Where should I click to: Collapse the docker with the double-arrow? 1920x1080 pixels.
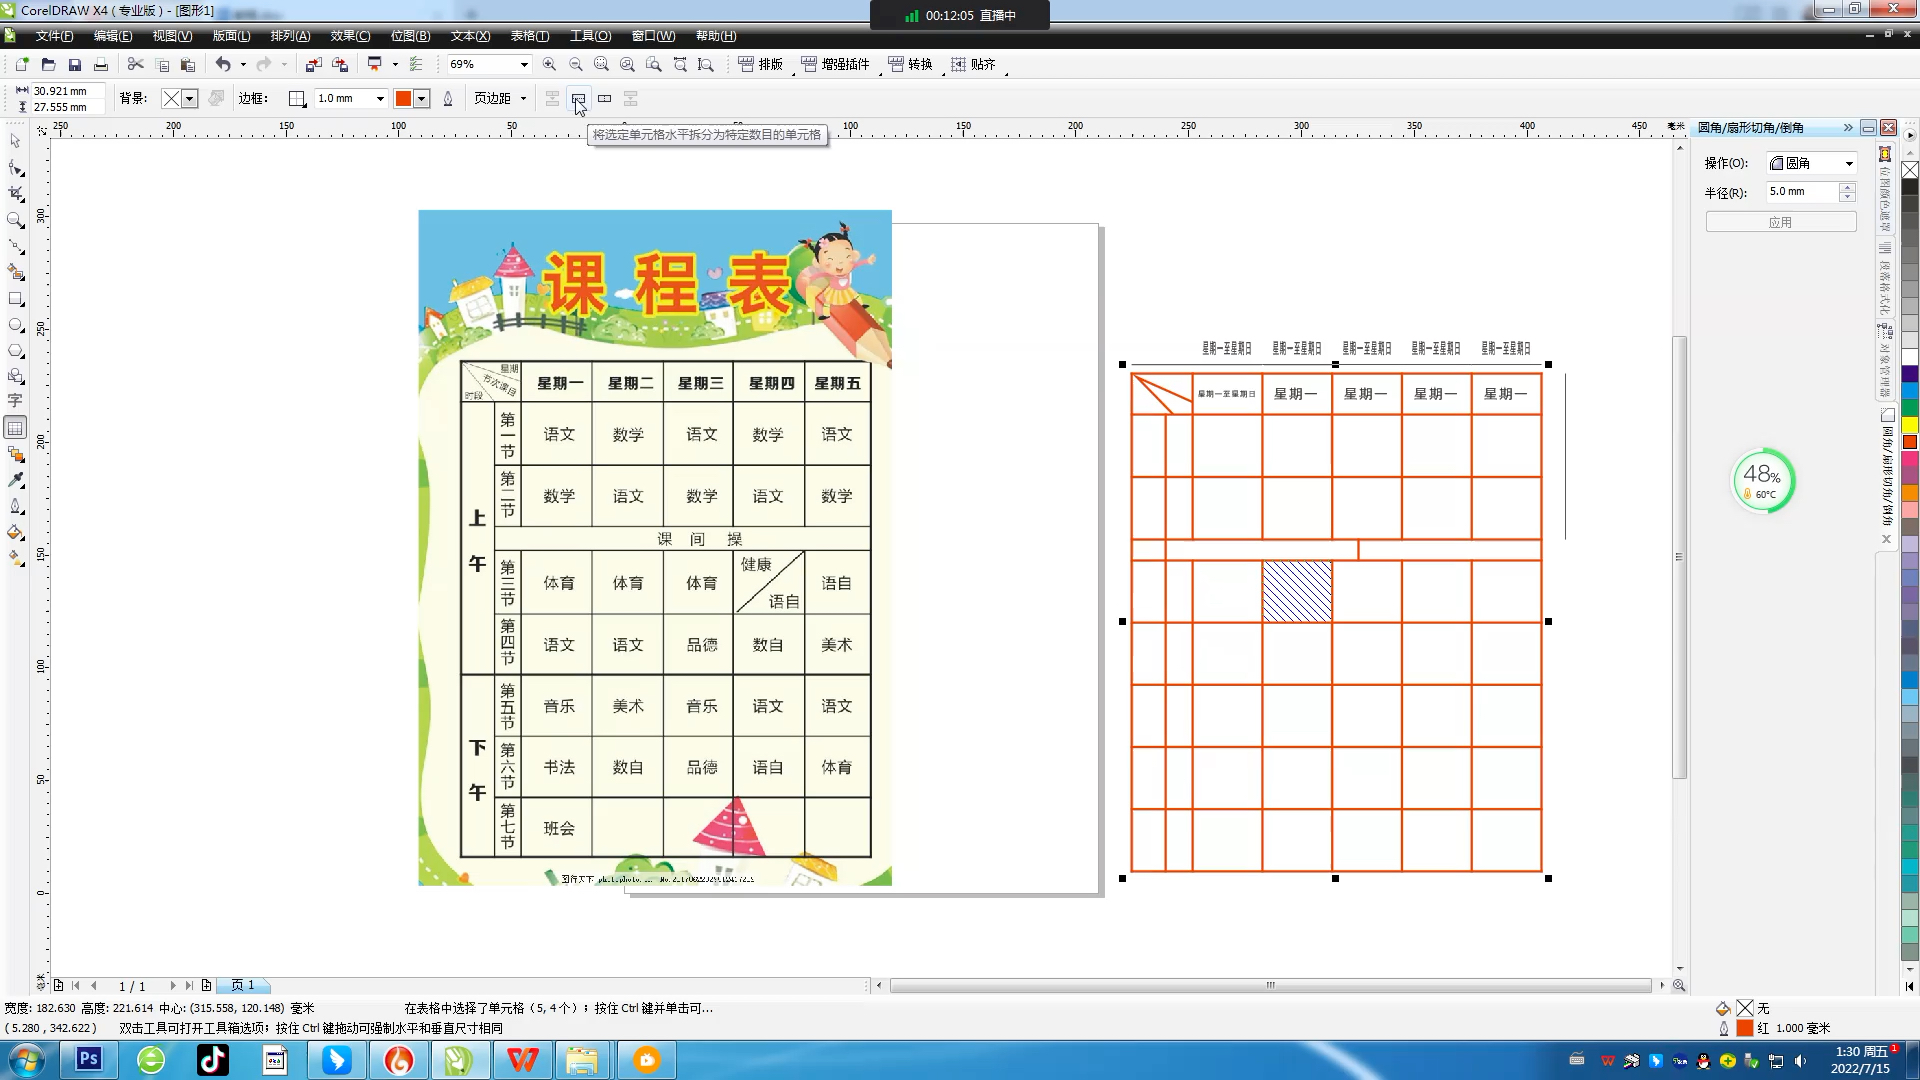(1848, 127)
